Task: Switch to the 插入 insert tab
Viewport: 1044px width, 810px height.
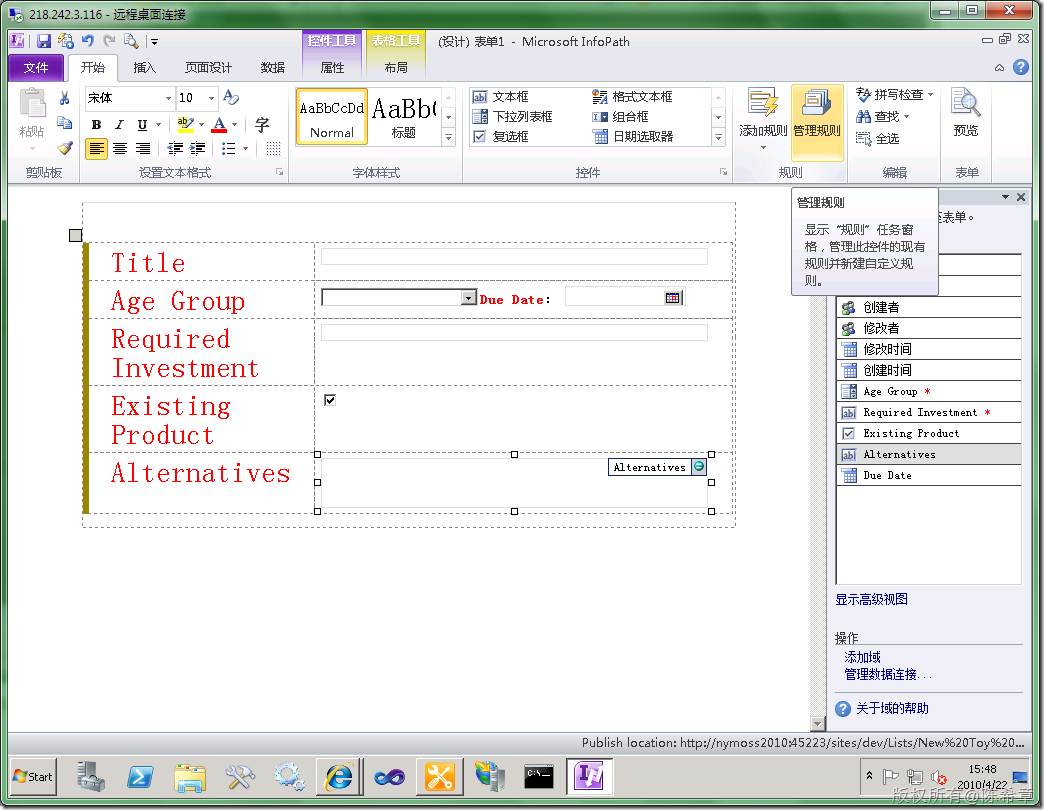Action: [x=144, y=67]
